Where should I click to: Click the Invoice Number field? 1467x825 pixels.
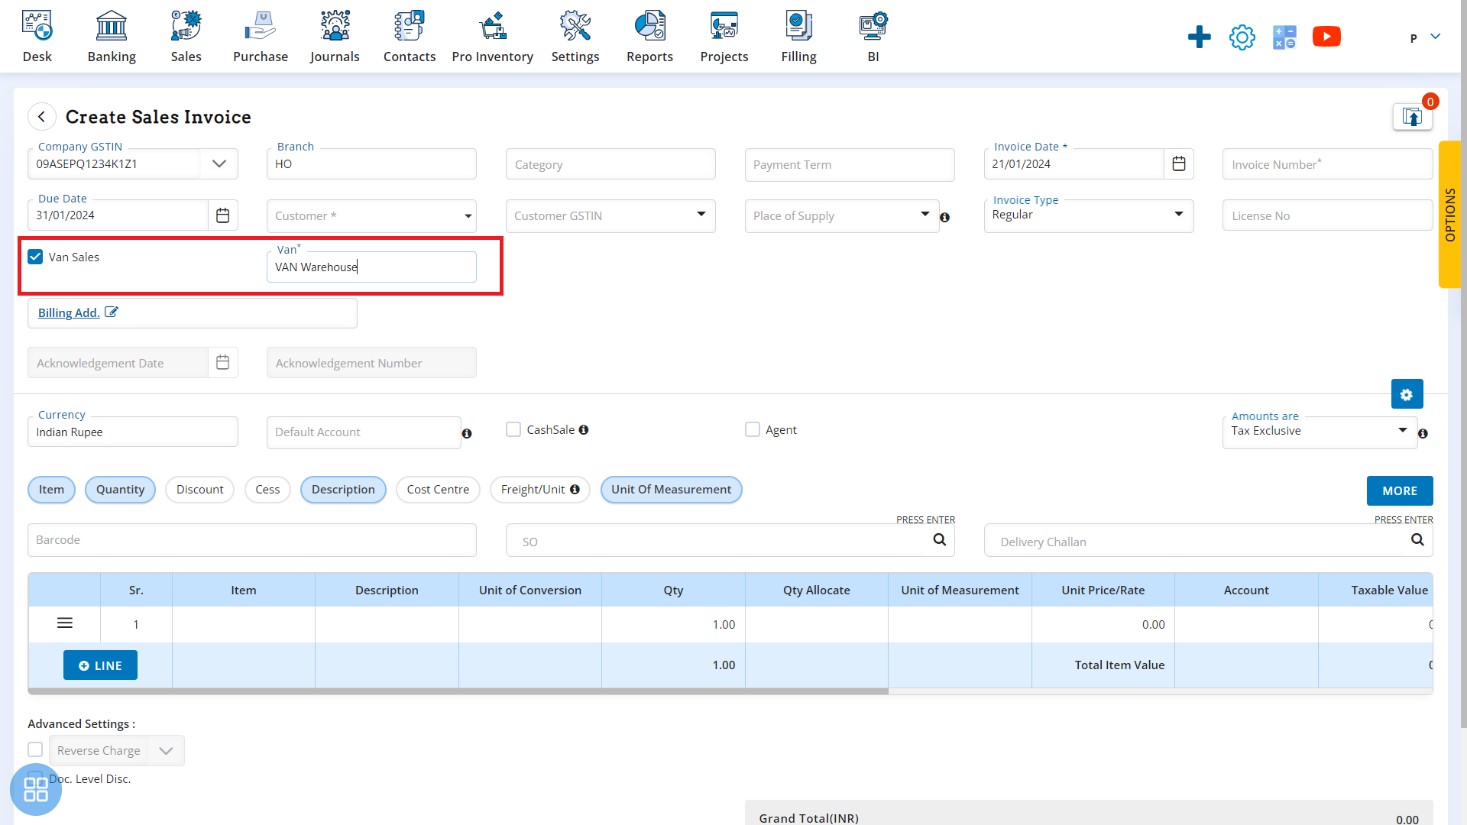[1327, 164]
